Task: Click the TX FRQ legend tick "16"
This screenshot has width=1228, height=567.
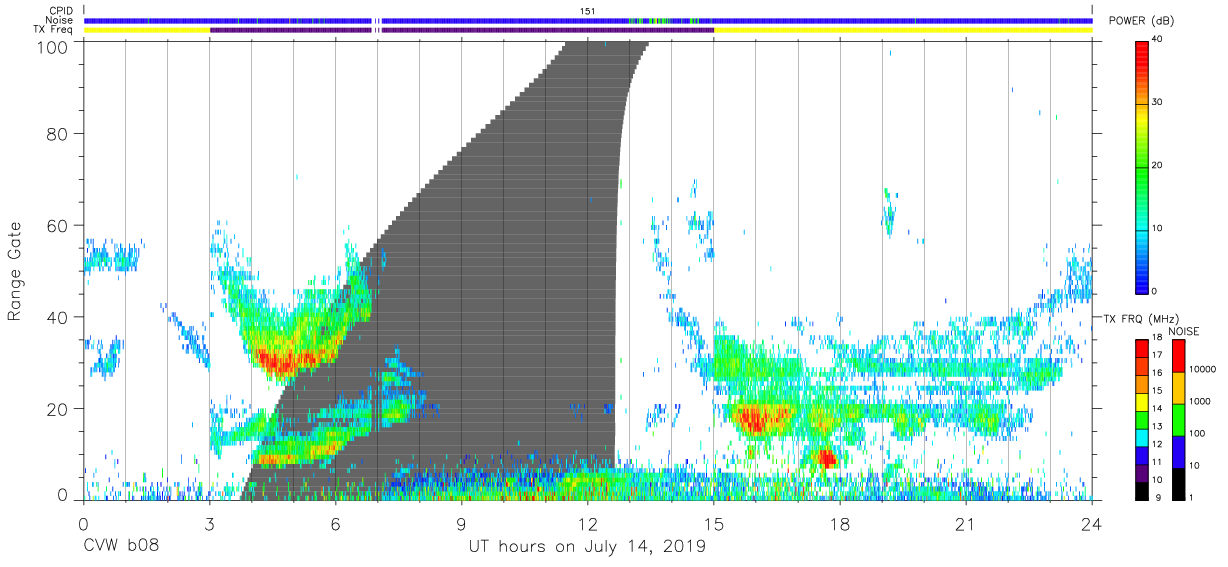Action: pos(1158,373)
